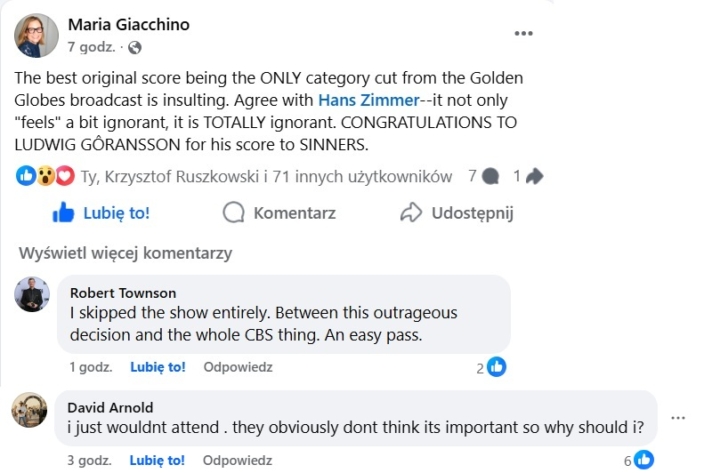Click the public globe privacy icon
This screenshot has height=473, width=704.
(x=135, y=47)
